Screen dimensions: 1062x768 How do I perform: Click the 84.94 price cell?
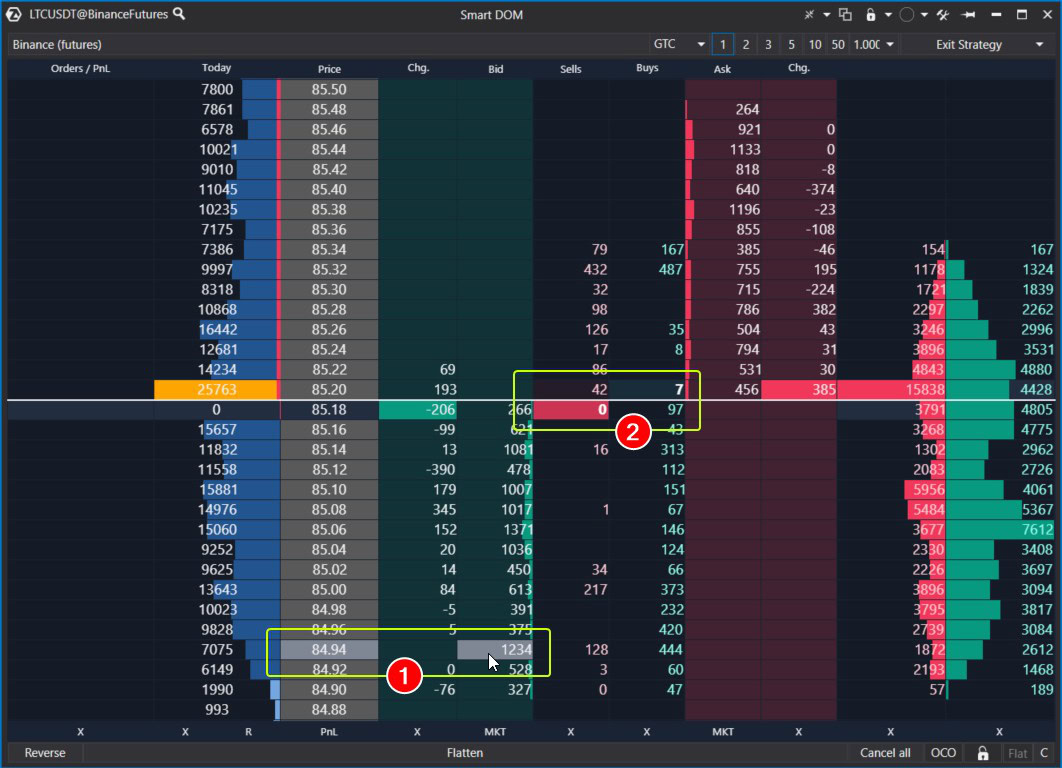(x=329, y=650)
